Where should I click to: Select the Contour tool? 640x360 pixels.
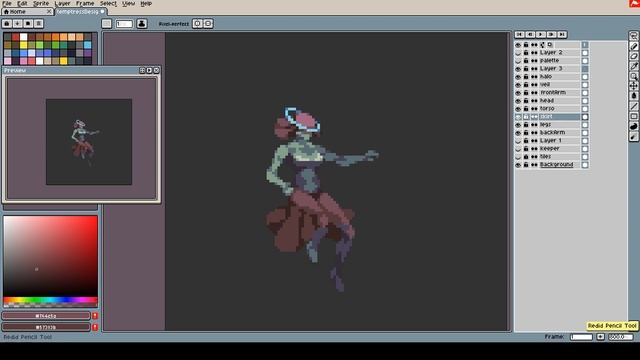click(x=633, y=127)
